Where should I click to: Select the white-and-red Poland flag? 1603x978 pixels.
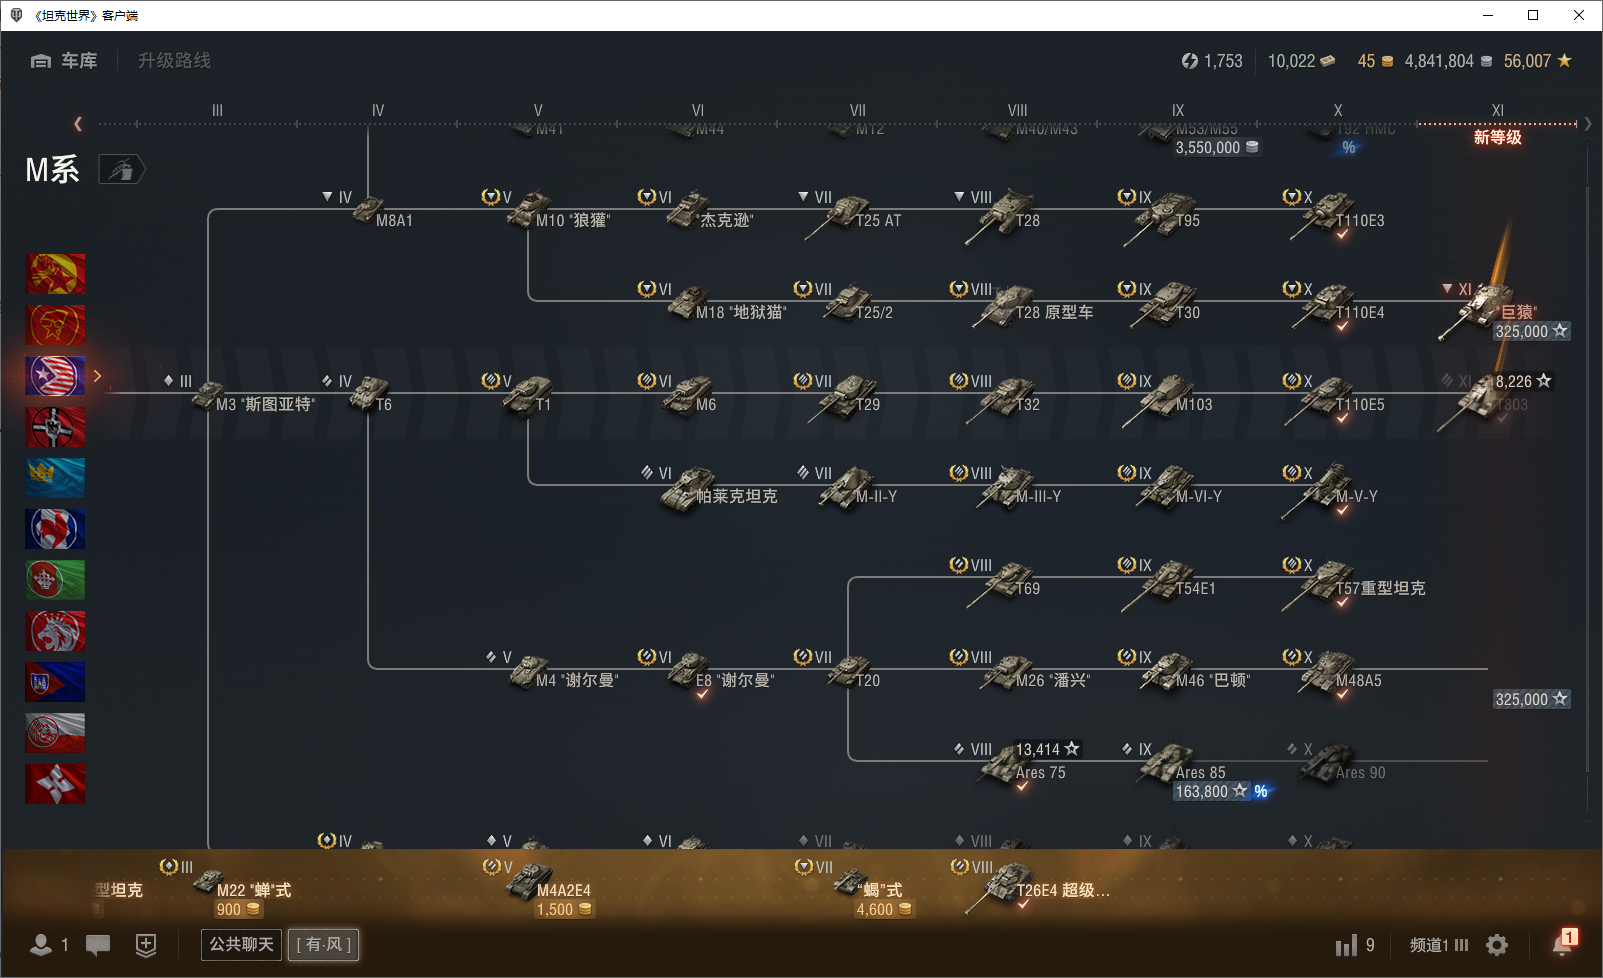(x=55, y=733)
